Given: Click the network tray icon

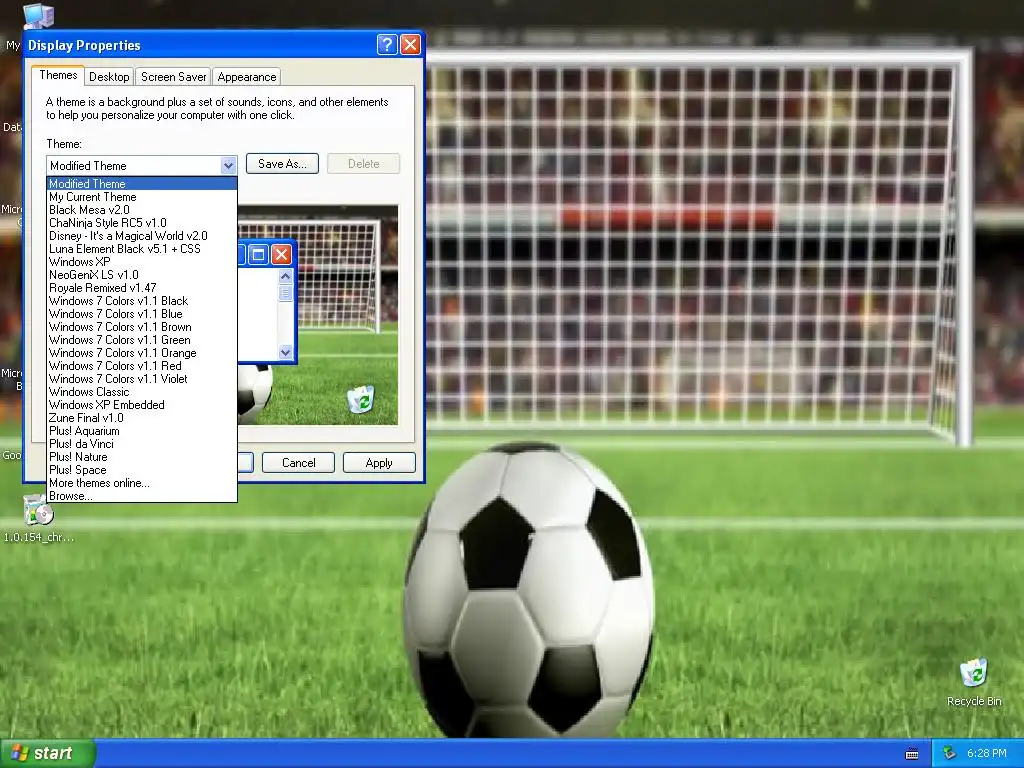Looking at the screenshot, I should point(950,753).
